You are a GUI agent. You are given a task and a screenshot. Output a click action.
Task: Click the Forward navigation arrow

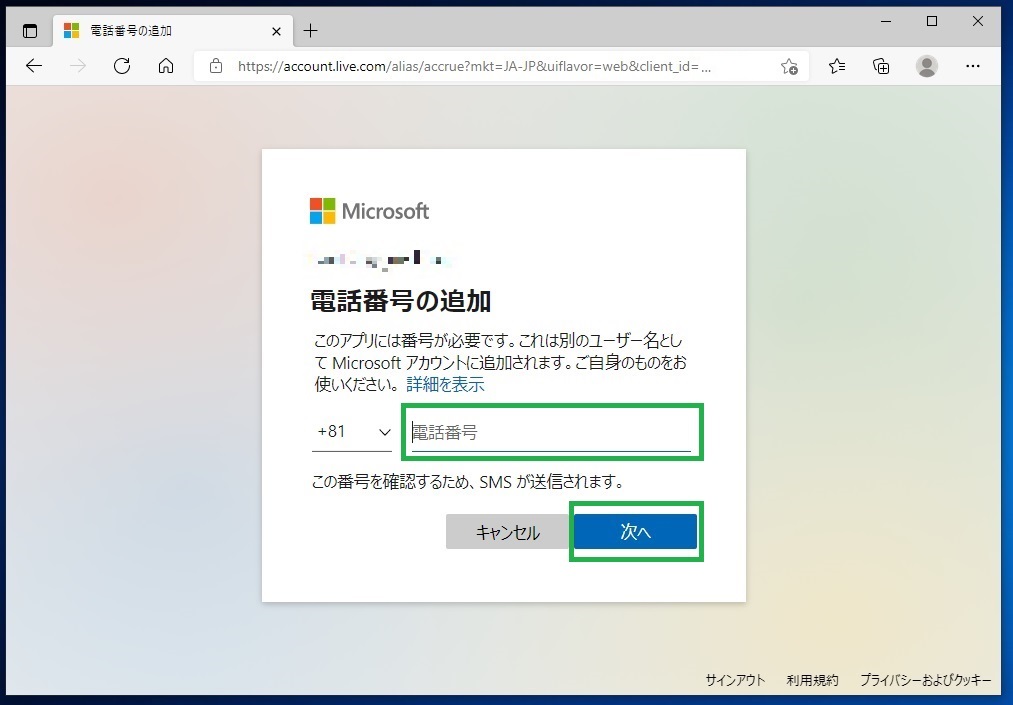click(x=78, y=66)
